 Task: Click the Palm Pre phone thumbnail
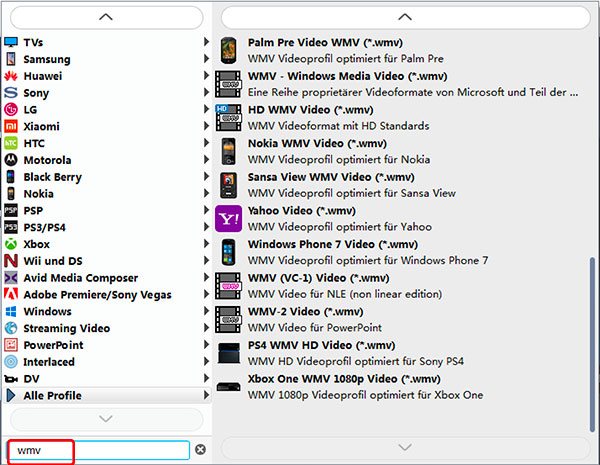[x=228, y=50]
